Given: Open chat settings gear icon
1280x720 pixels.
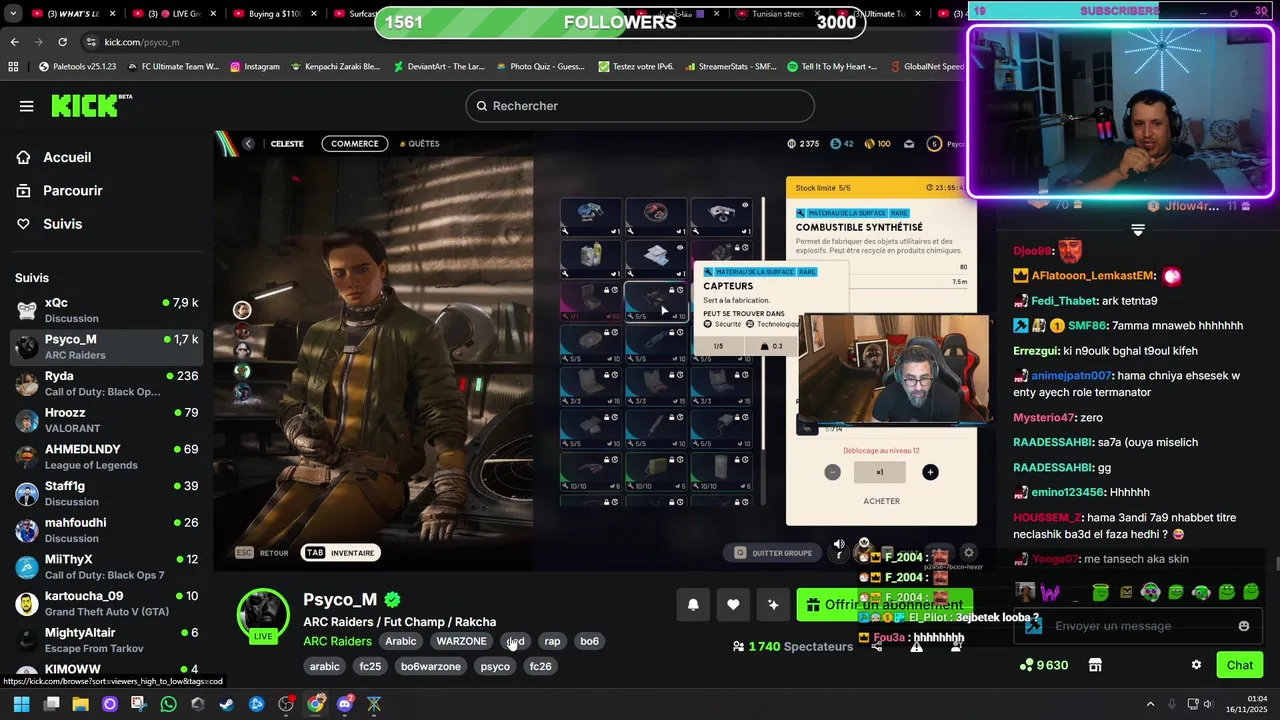Looking at the screenshot, I should pos(1196,665).
